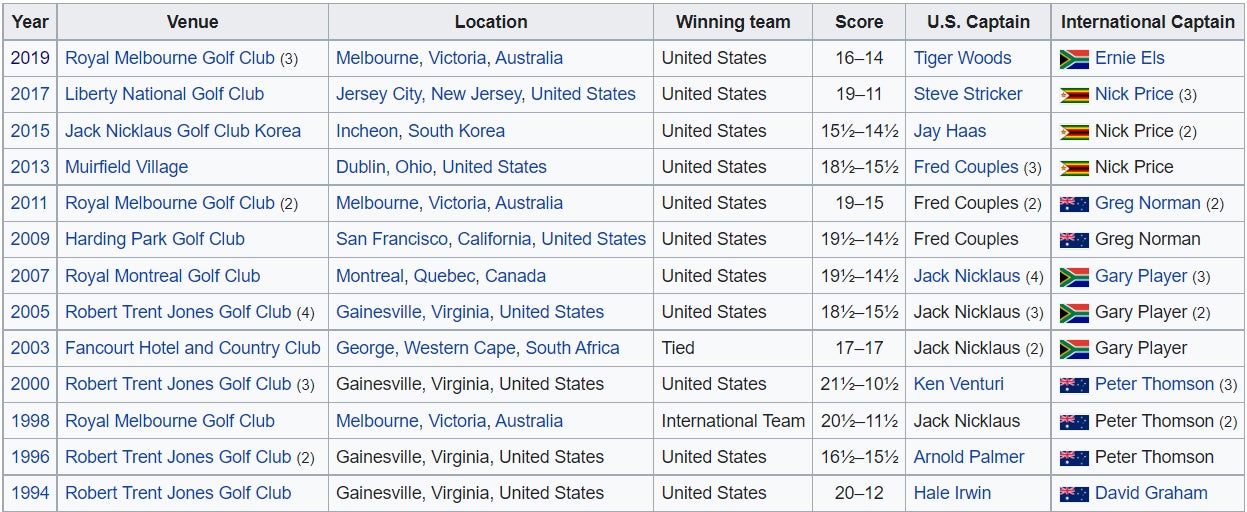Click the Australian flag in the 2011 row
Image resolution: width=1247 pixels, height=512 pixels.
[x=1073, y=204]
